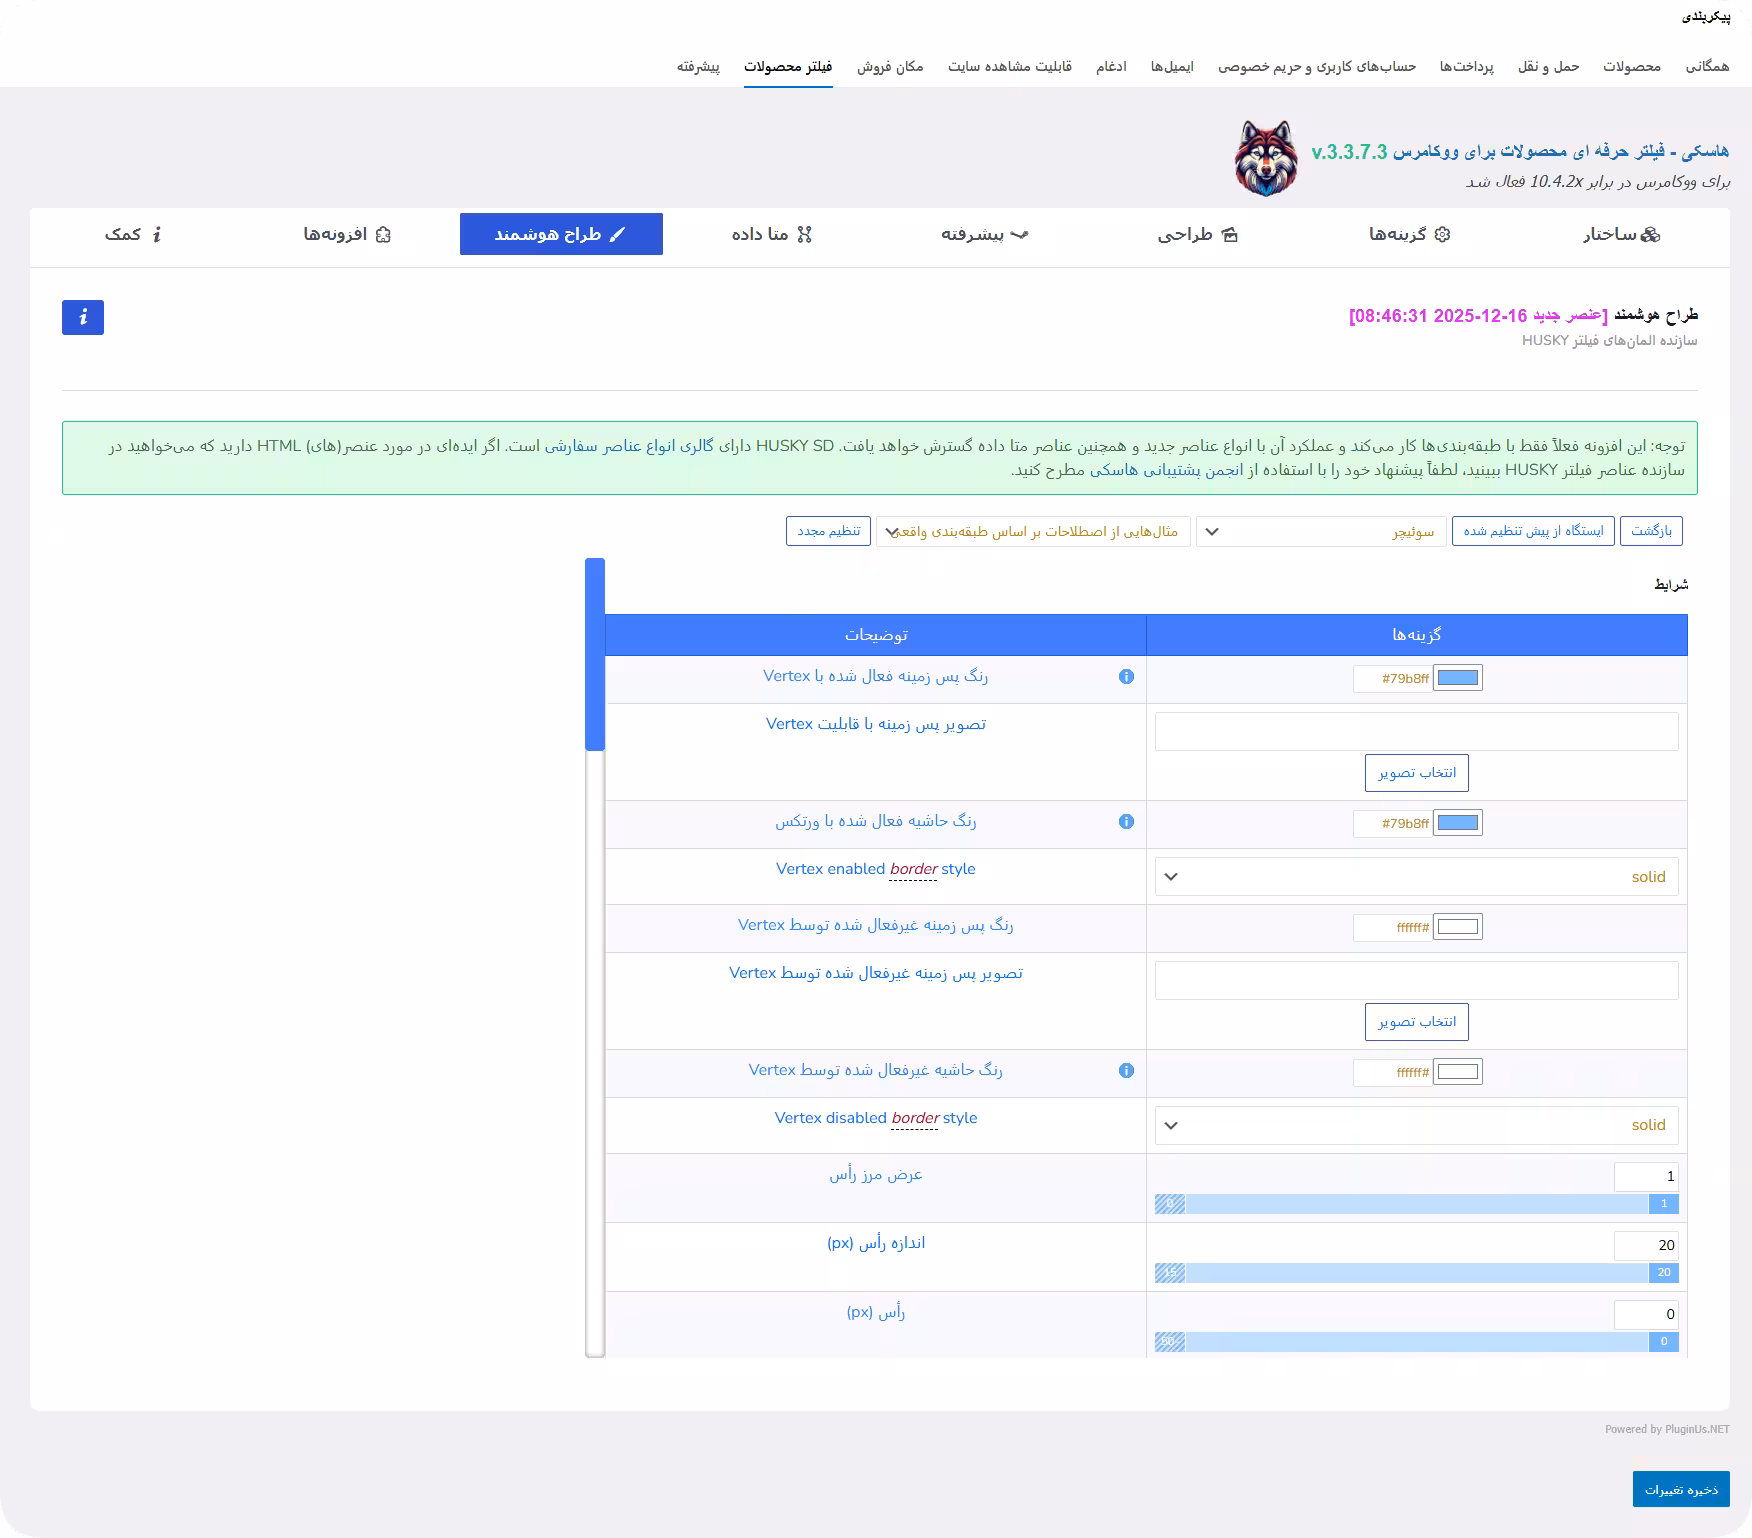
Task: Click the vertex size range slider
Action: click(x=1416, y=1273)
